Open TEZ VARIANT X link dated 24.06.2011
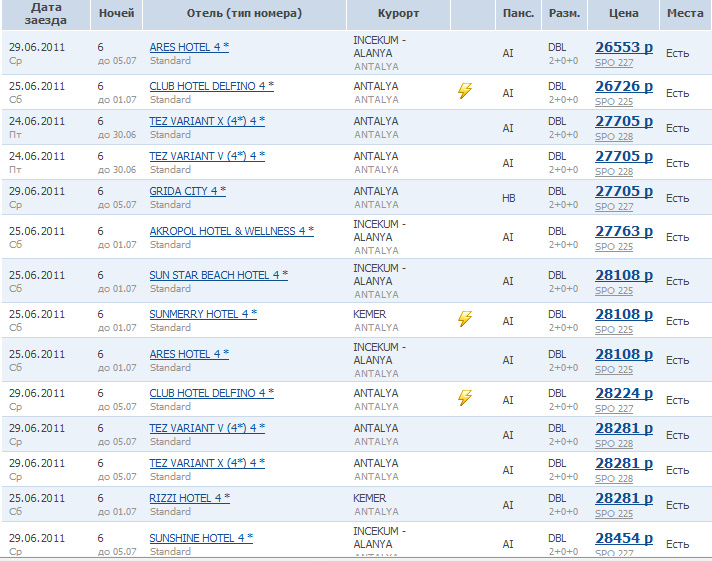Screen dimensions: 712x561 click(x=207, y=121)
